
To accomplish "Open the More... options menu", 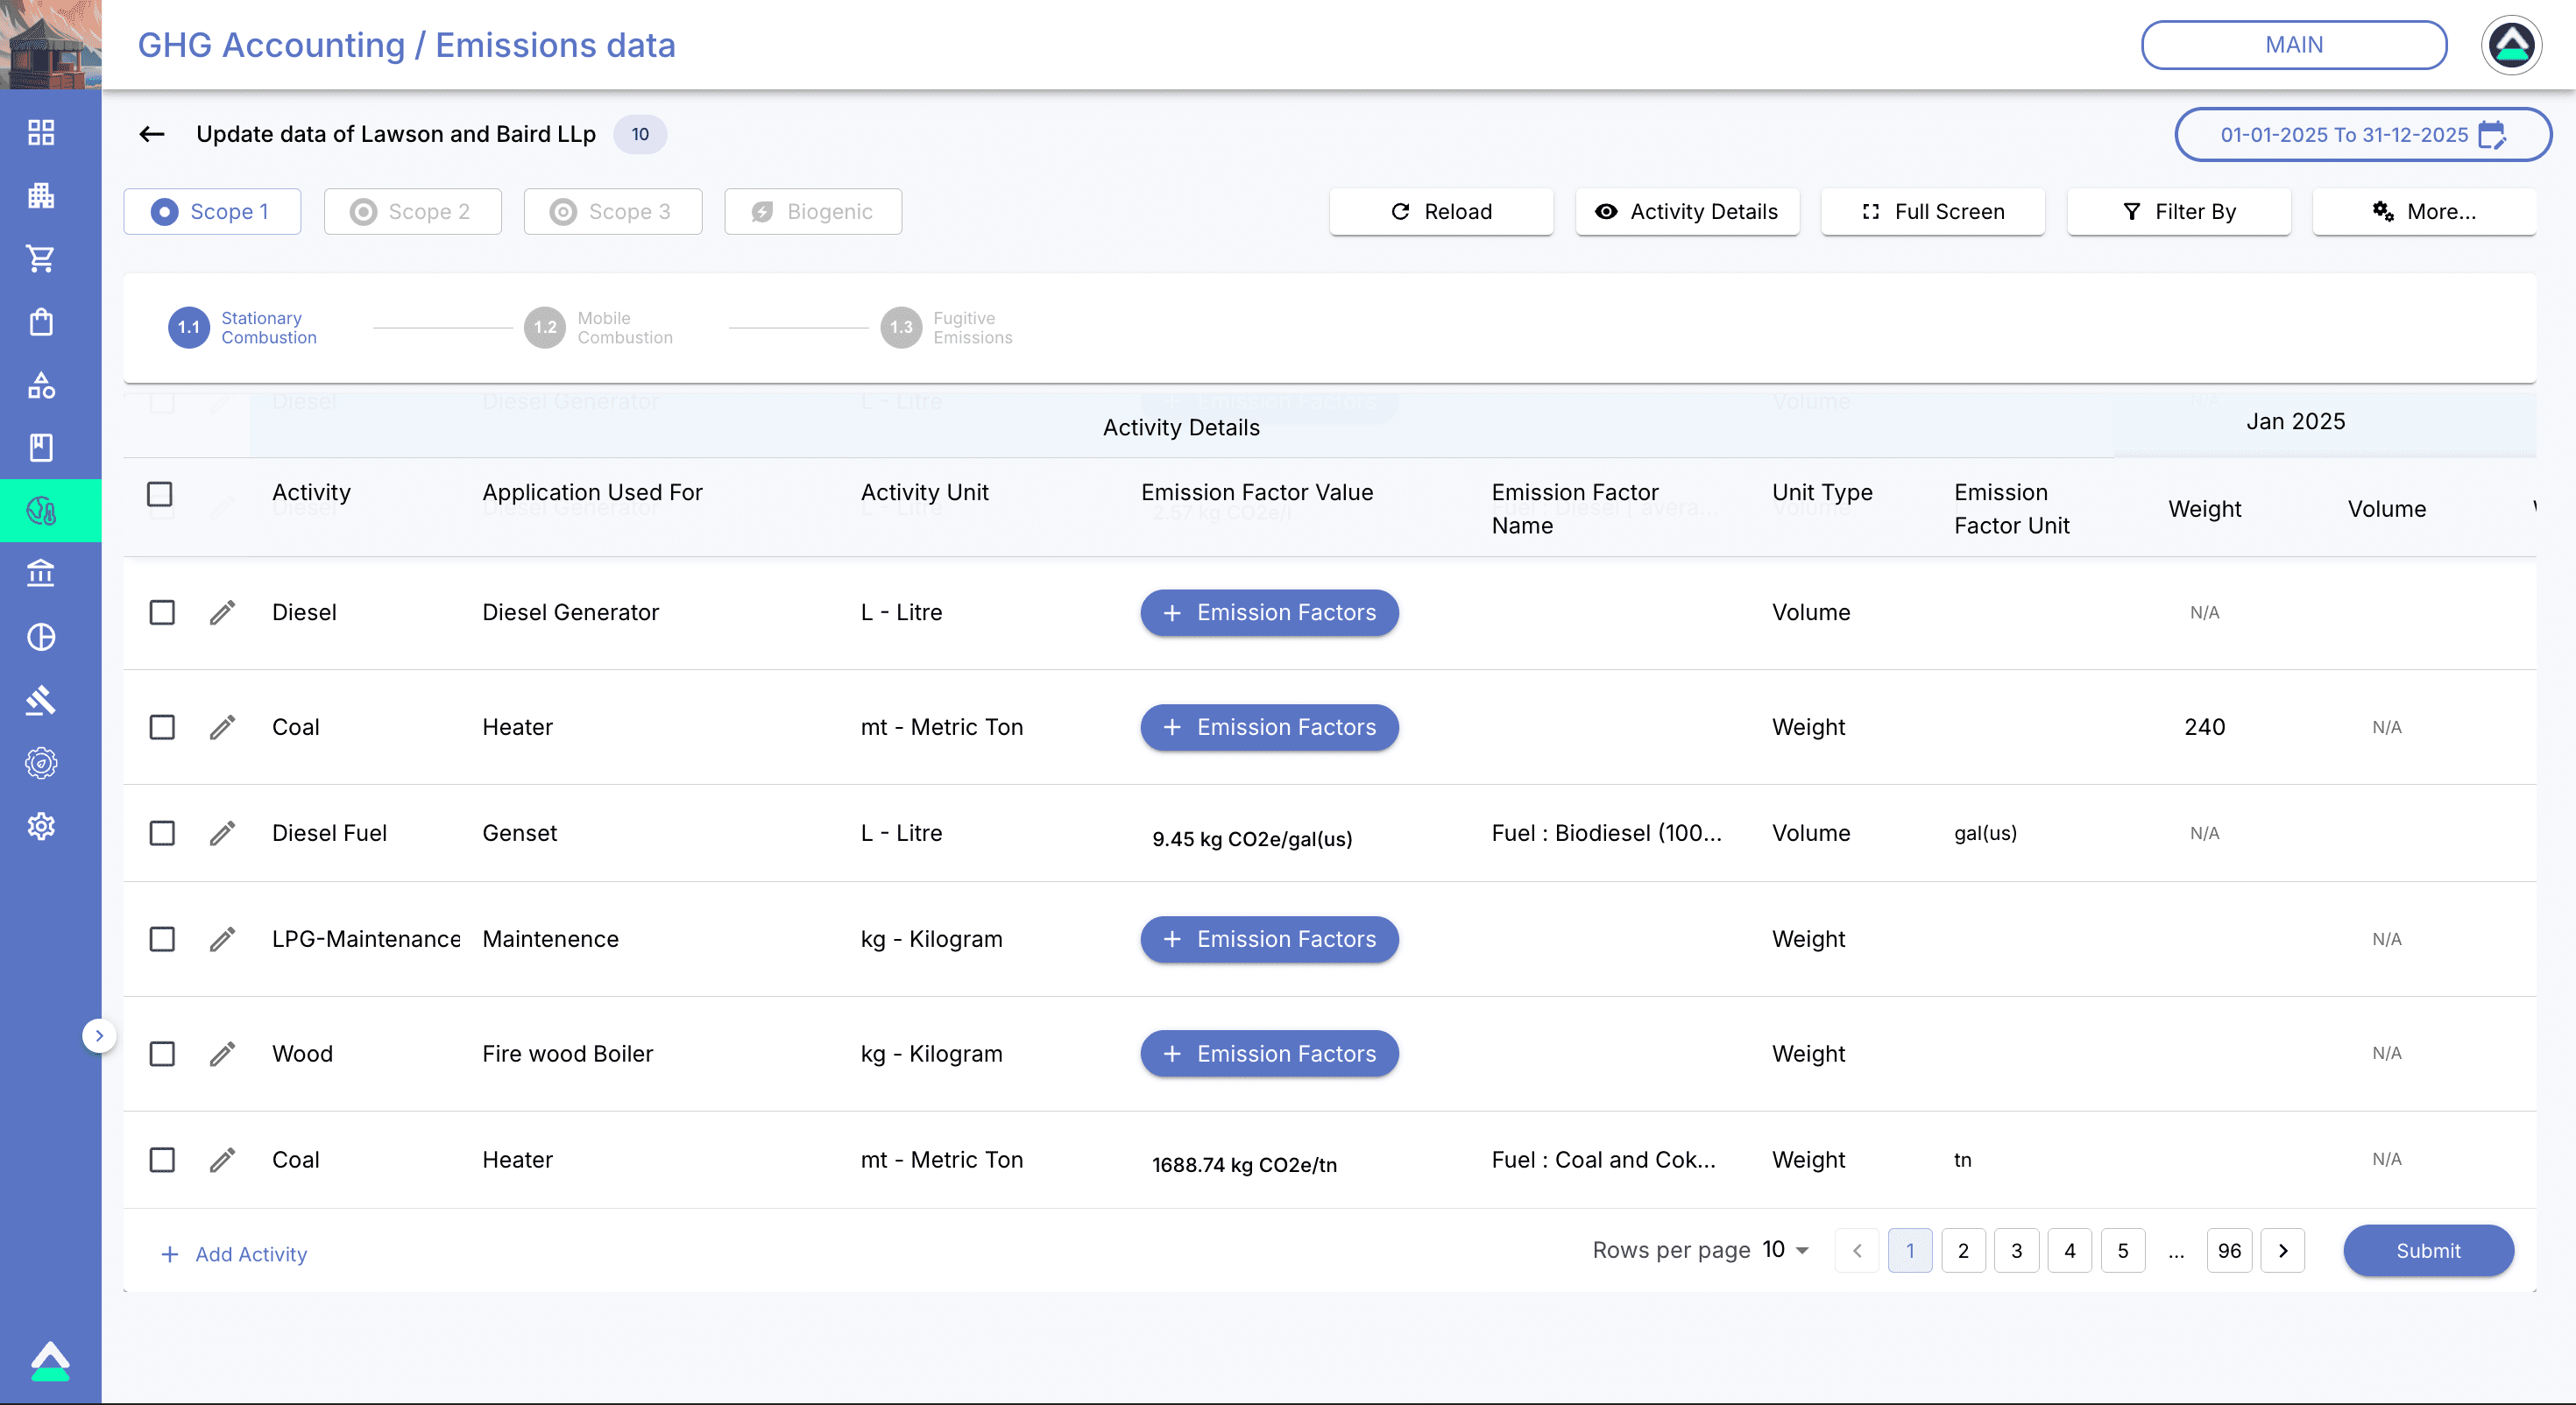I will 2424,212.
